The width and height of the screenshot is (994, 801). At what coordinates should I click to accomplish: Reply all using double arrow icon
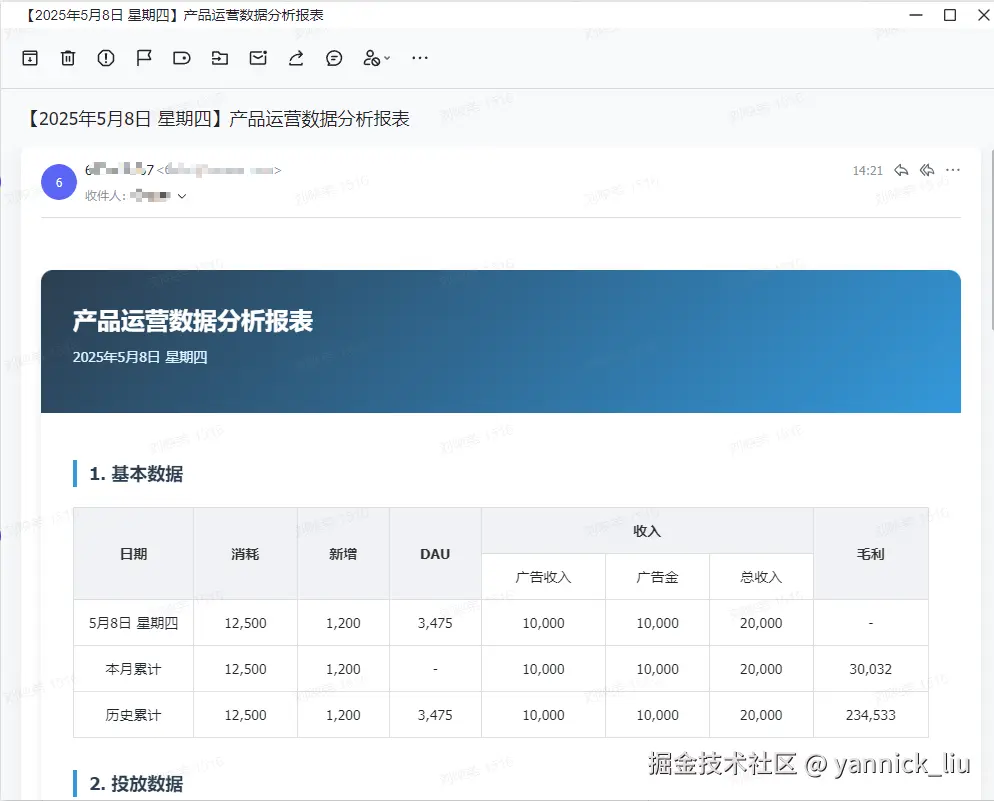(927, 170)
